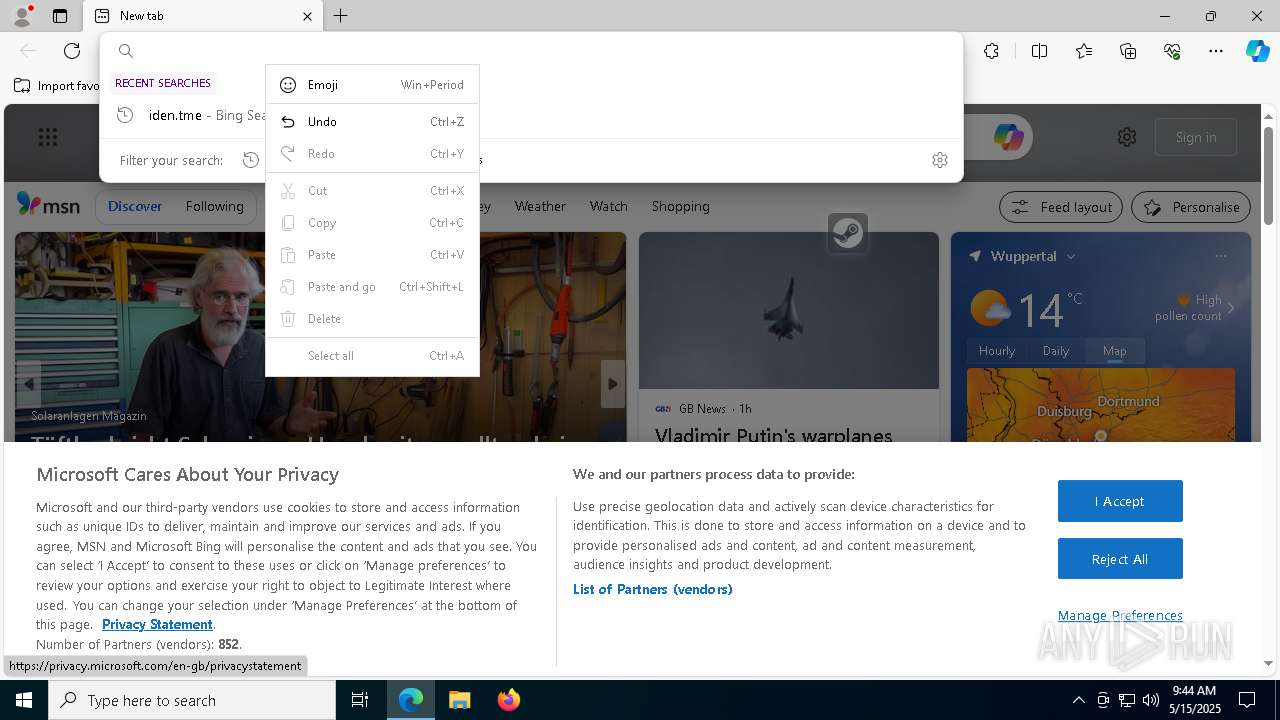
Task: Open Collections icon in toolbar
Action: pos(1128,51)
